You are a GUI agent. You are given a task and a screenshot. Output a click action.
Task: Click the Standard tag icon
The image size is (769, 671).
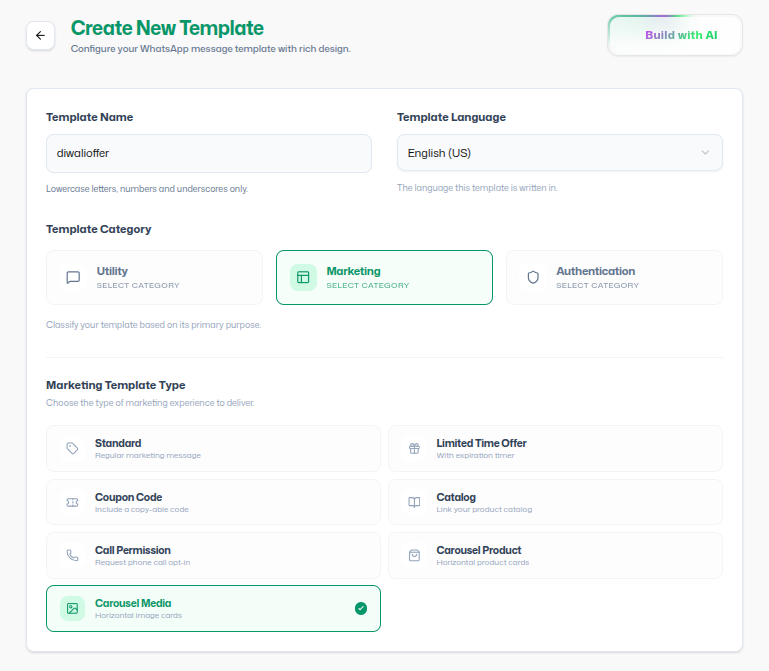tap(72, 448)
